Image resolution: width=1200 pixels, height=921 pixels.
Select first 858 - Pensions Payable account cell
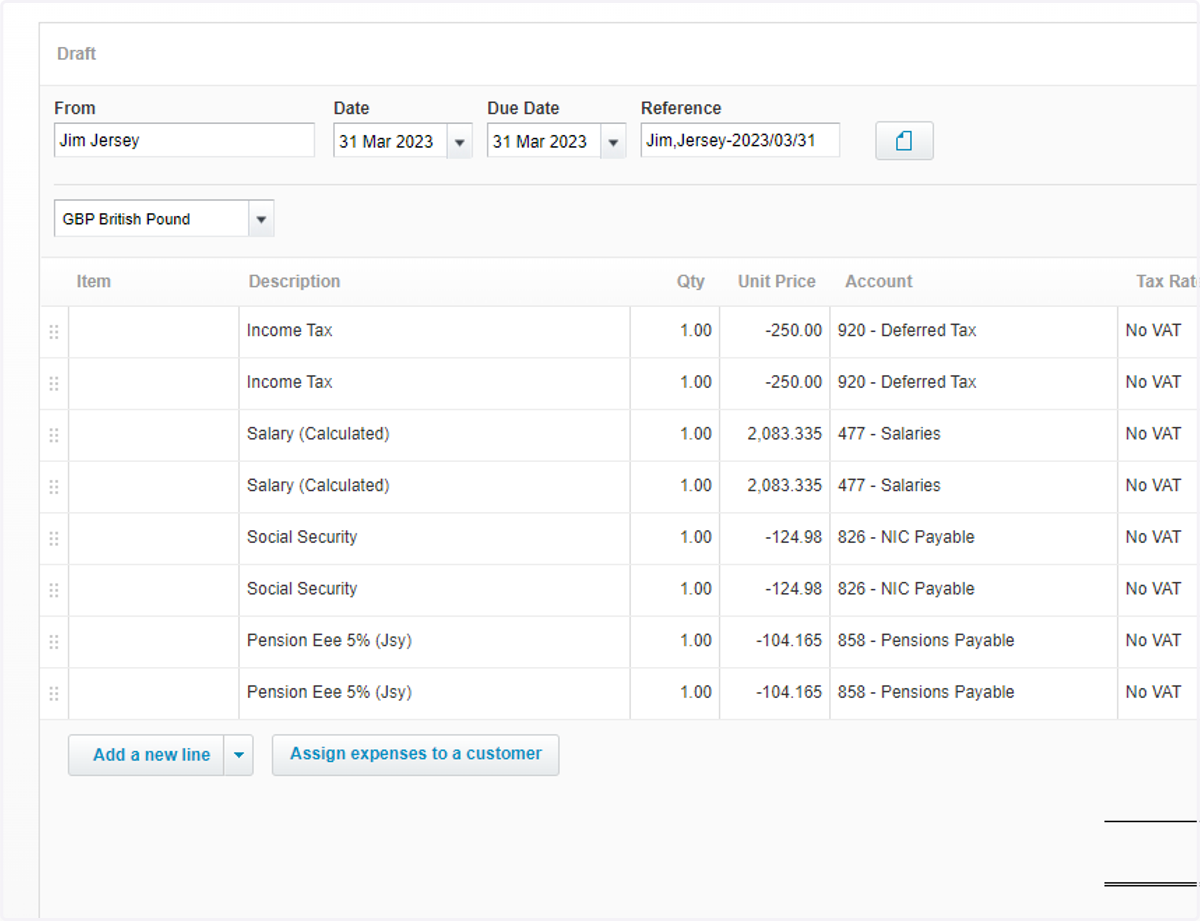973,641
